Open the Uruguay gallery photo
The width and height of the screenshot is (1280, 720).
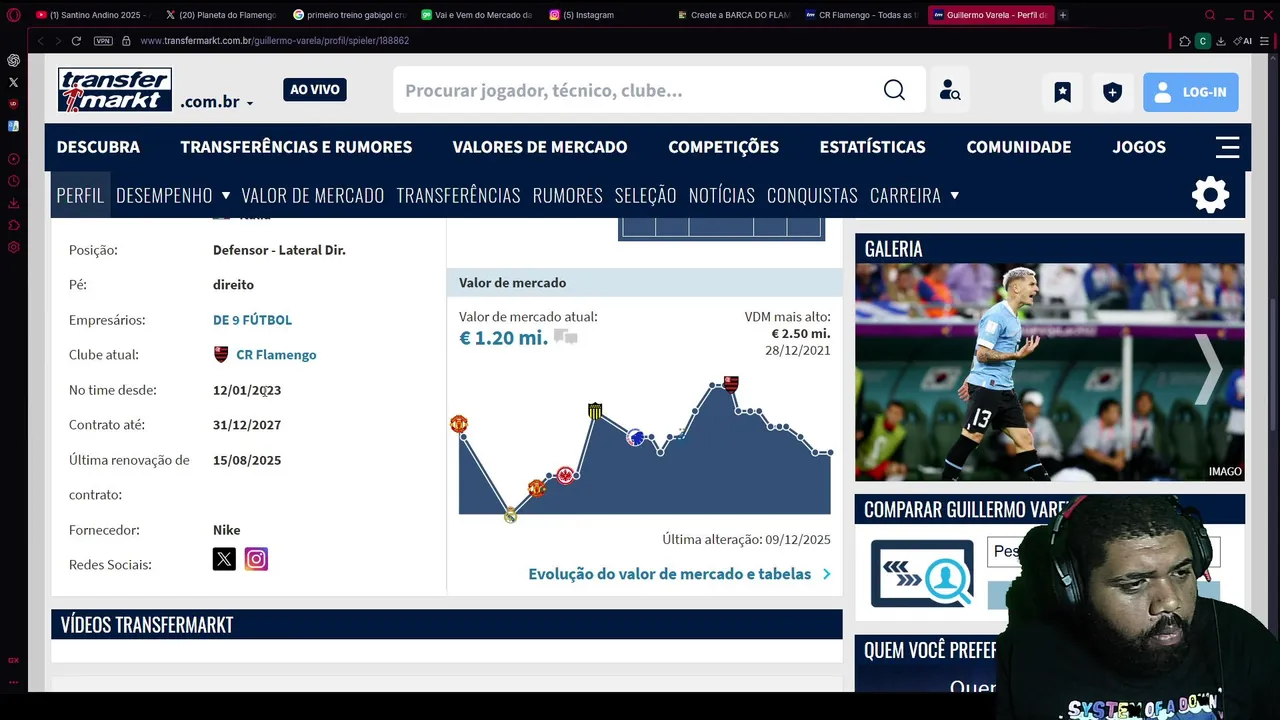click(x=1049, y=372)
